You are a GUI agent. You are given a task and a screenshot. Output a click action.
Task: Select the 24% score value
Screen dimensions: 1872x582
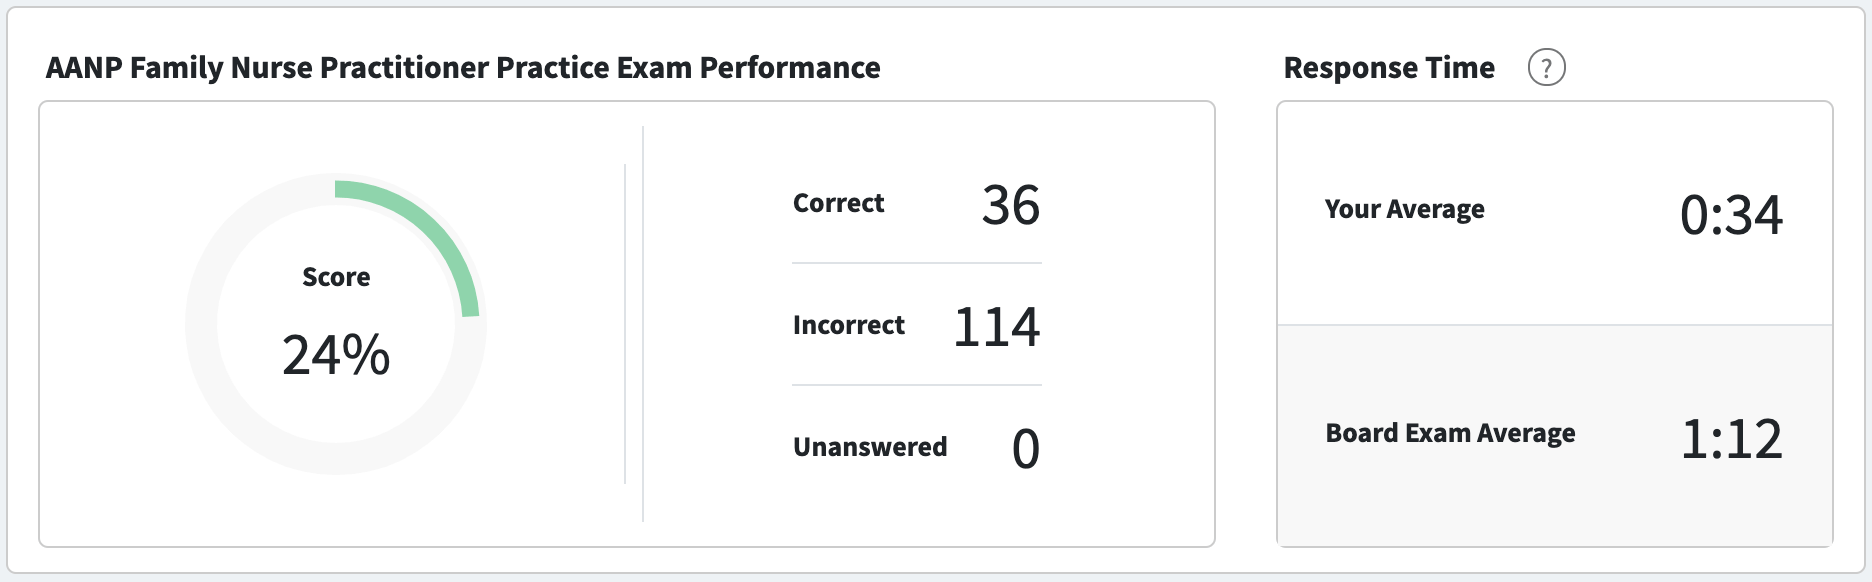coord(336,355)
